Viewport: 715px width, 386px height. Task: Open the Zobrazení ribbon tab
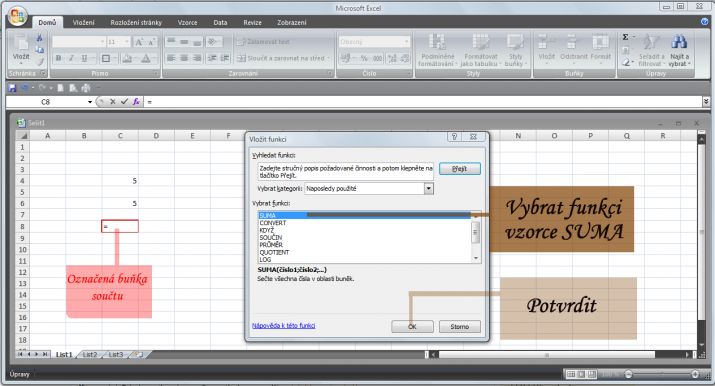[292, 22]
